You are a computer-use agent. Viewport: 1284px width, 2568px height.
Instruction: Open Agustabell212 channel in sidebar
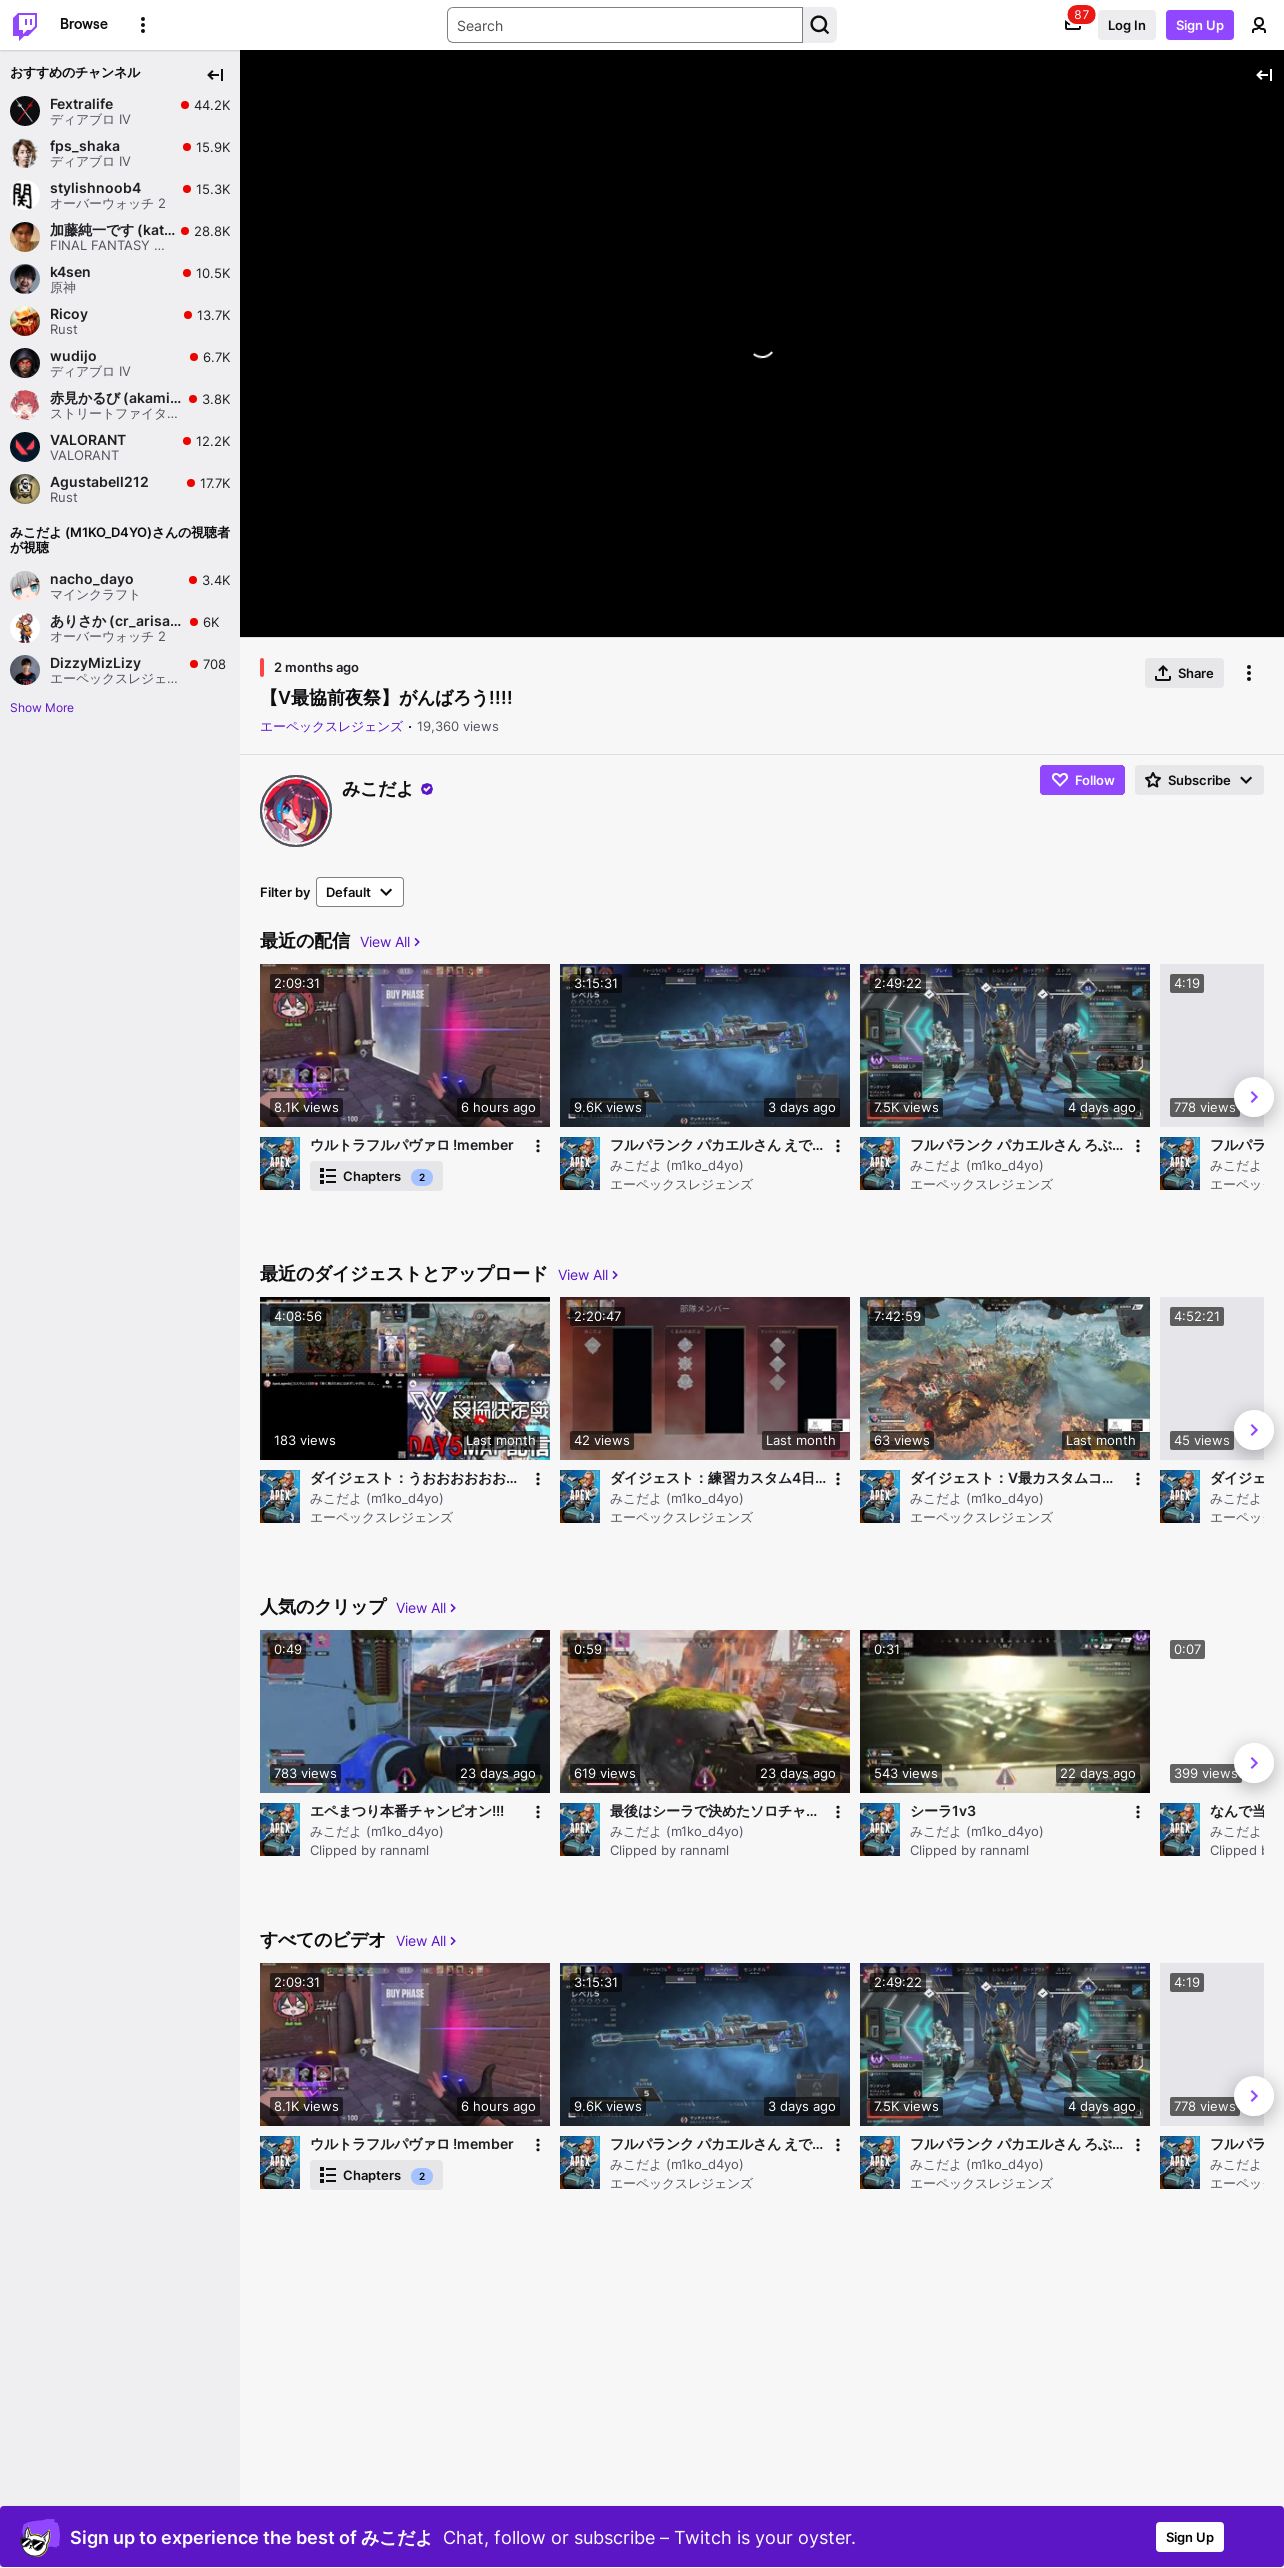(x=120, y=489)
